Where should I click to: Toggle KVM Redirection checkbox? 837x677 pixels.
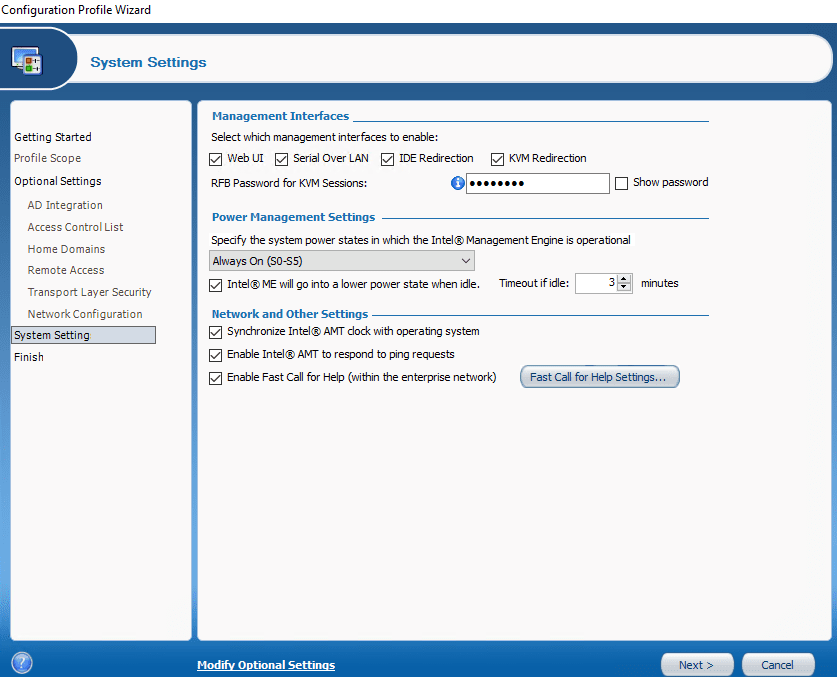pyautogui.click(x=498, y=159)
